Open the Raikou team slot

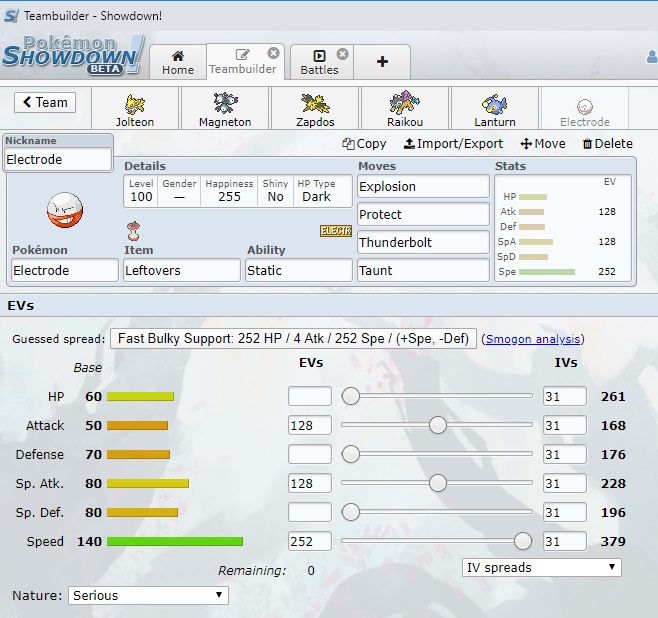[x=405, y=108]
